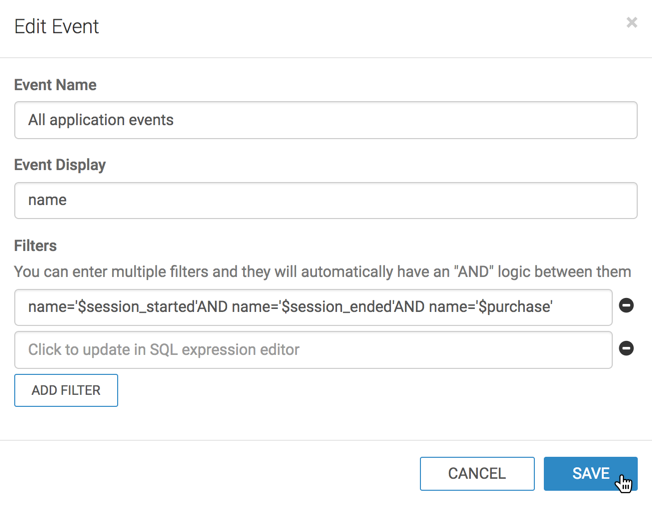Click the Event Display label
Image resolution: width=652 pixels, height=505 pixels.
point(60,165)
